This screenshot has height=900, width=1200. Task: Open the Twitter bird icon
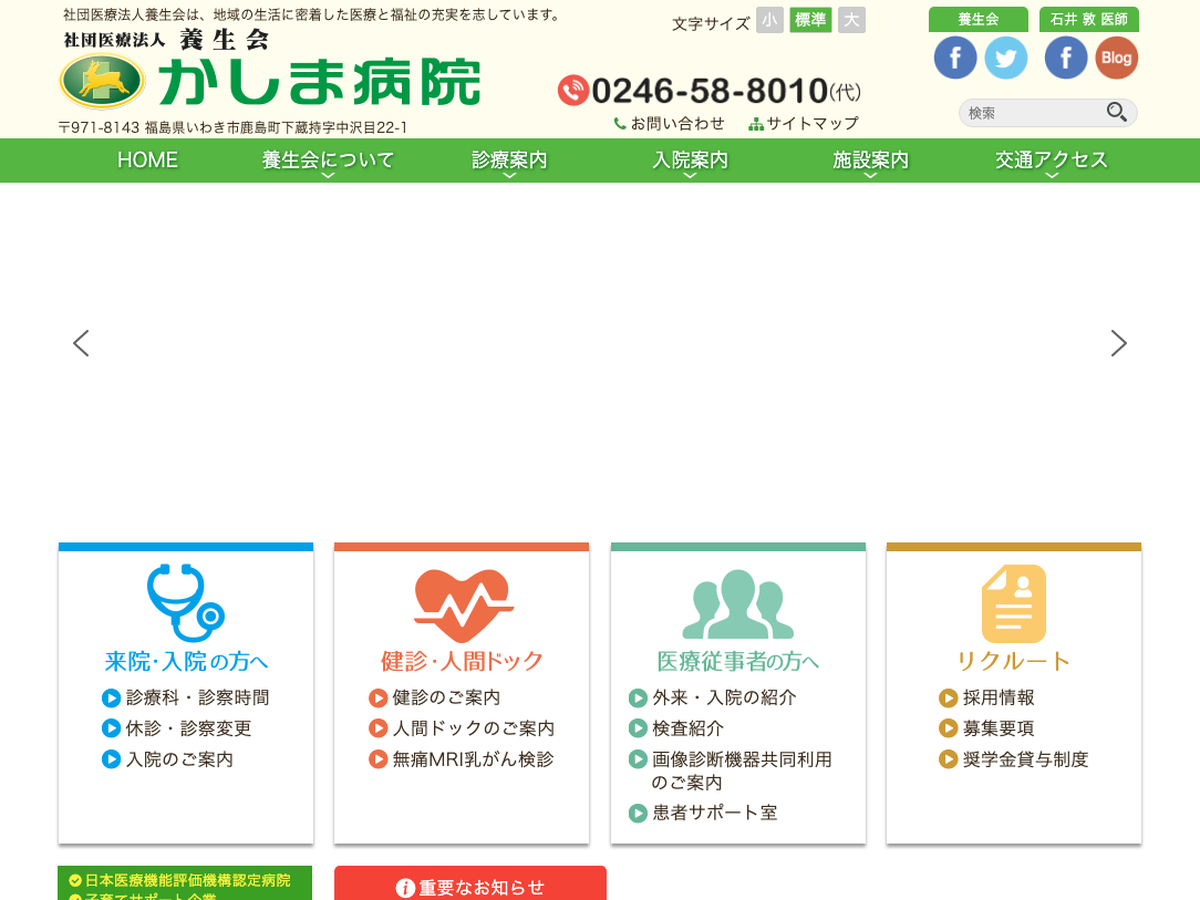point(1006,58)
